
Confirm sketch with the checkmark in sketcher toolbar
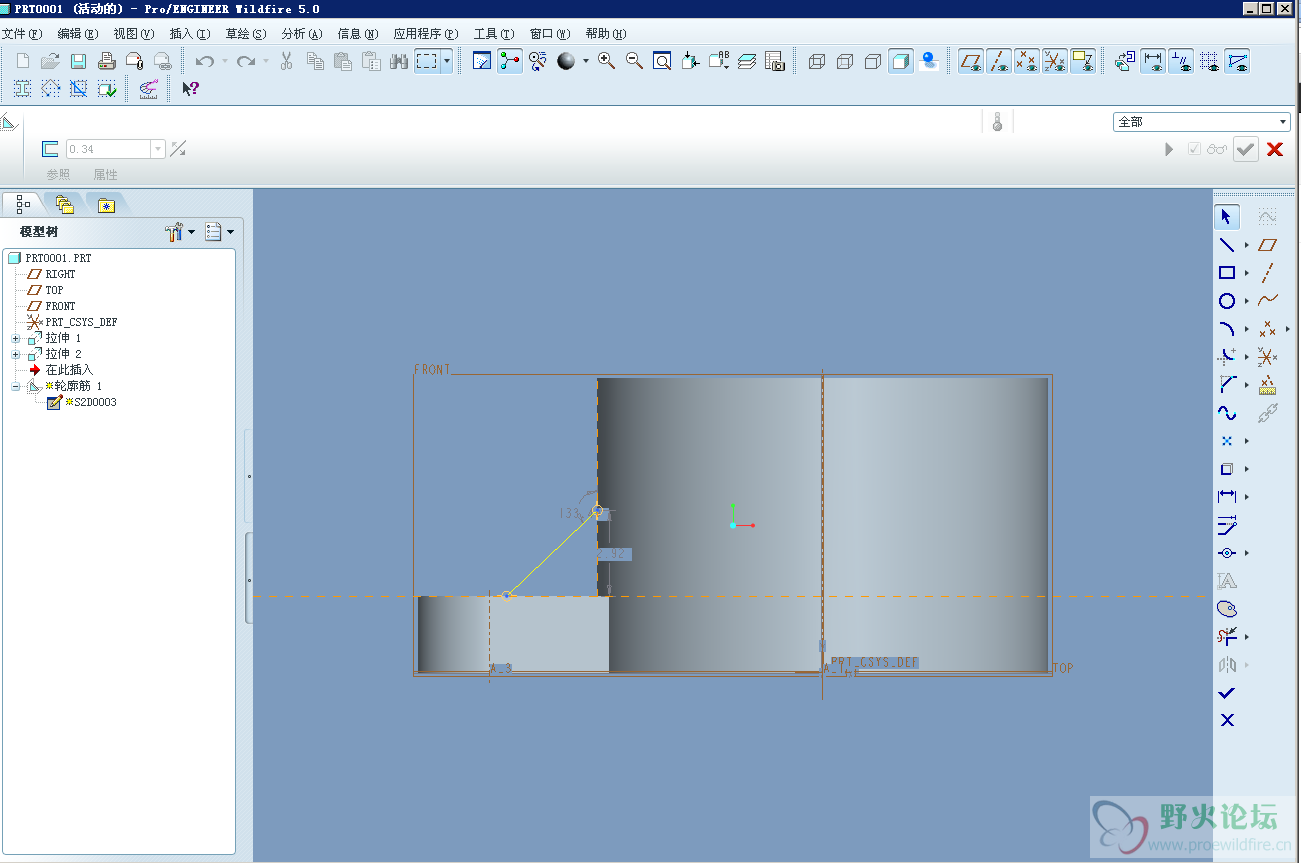pos(1227,693)
